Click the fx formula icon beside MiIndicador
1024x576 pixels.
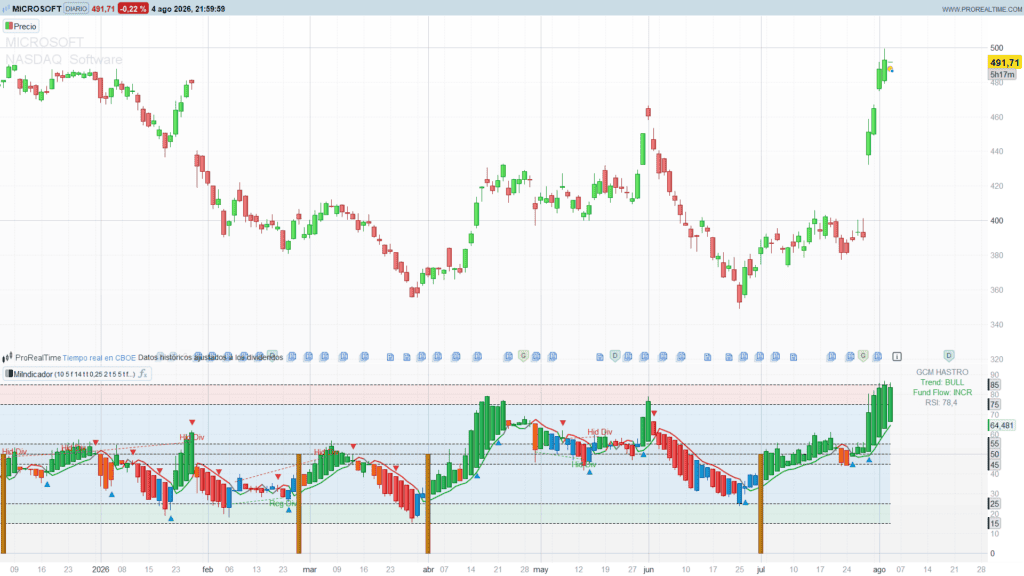pyautogui.click(x=143, y=374)
